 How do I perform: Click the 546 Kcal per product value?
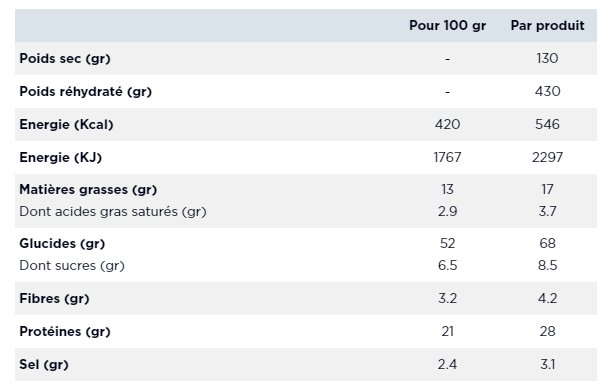(x=547, y=124)
